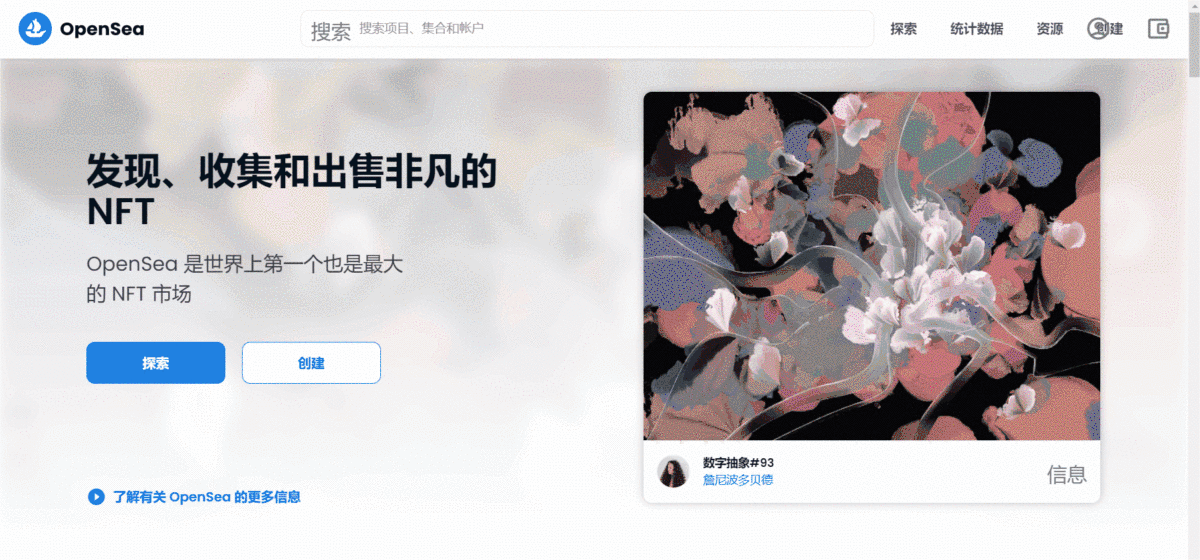Open the featured floral NFT artwork

pos(872,266)
